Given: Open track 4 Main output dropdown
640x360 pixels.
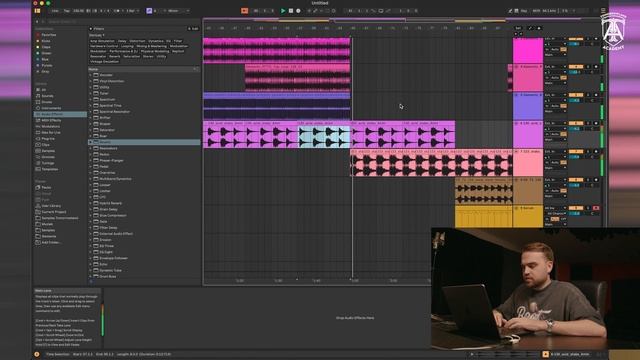Looking at the screenshot, I should click(x=555, y=140).
